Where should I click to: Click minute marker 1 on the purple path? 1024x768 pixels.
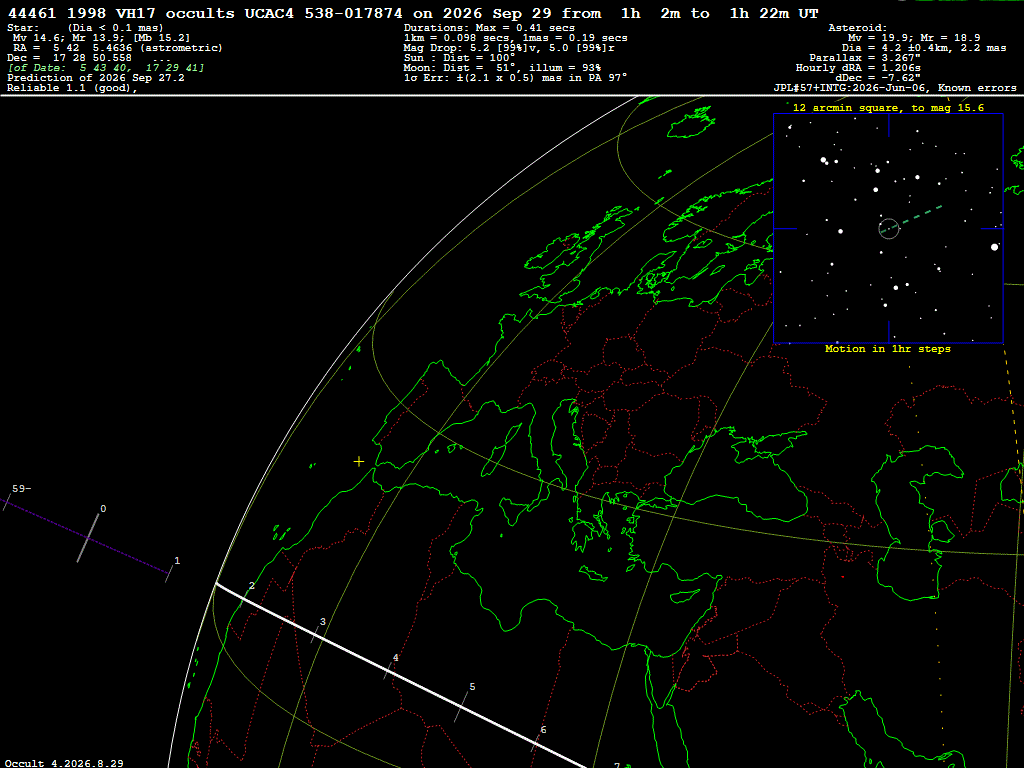click(x=176, y=560)
